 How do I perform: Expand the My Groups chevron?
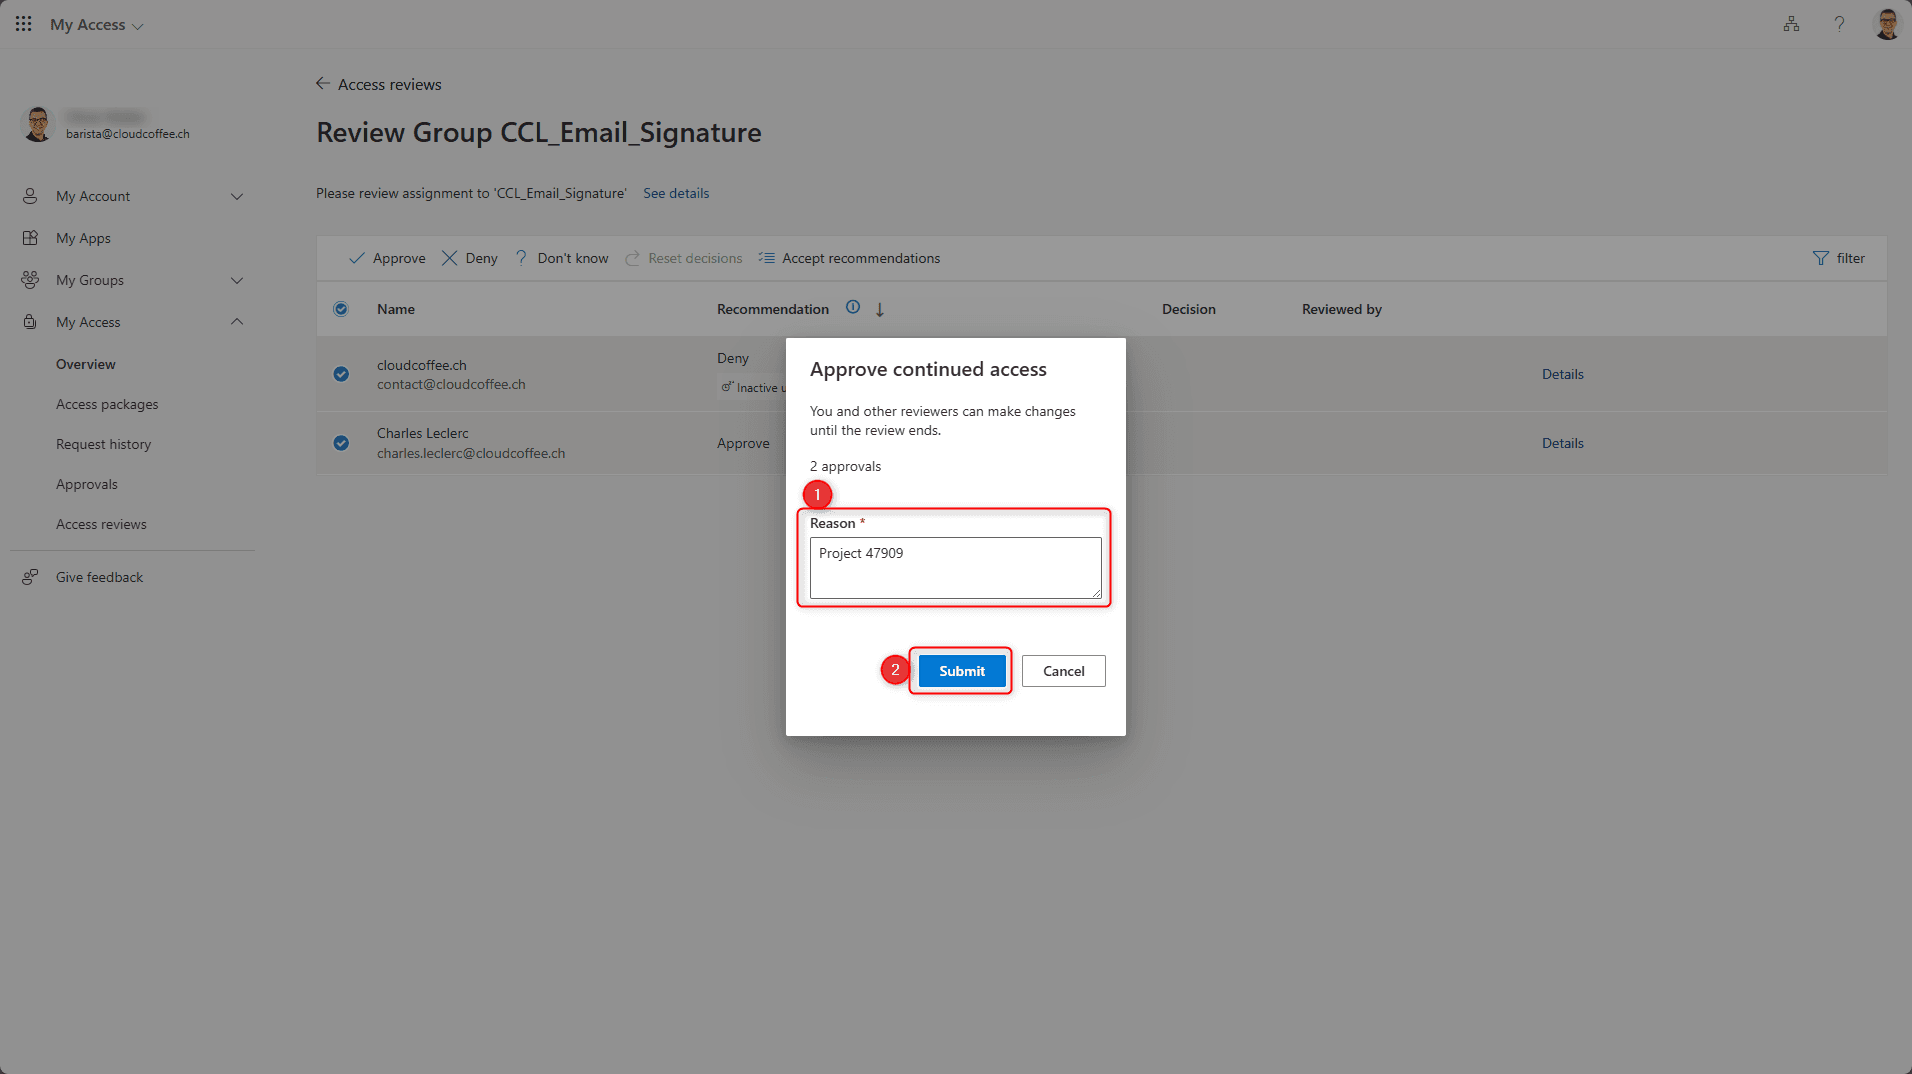(237, 281)
